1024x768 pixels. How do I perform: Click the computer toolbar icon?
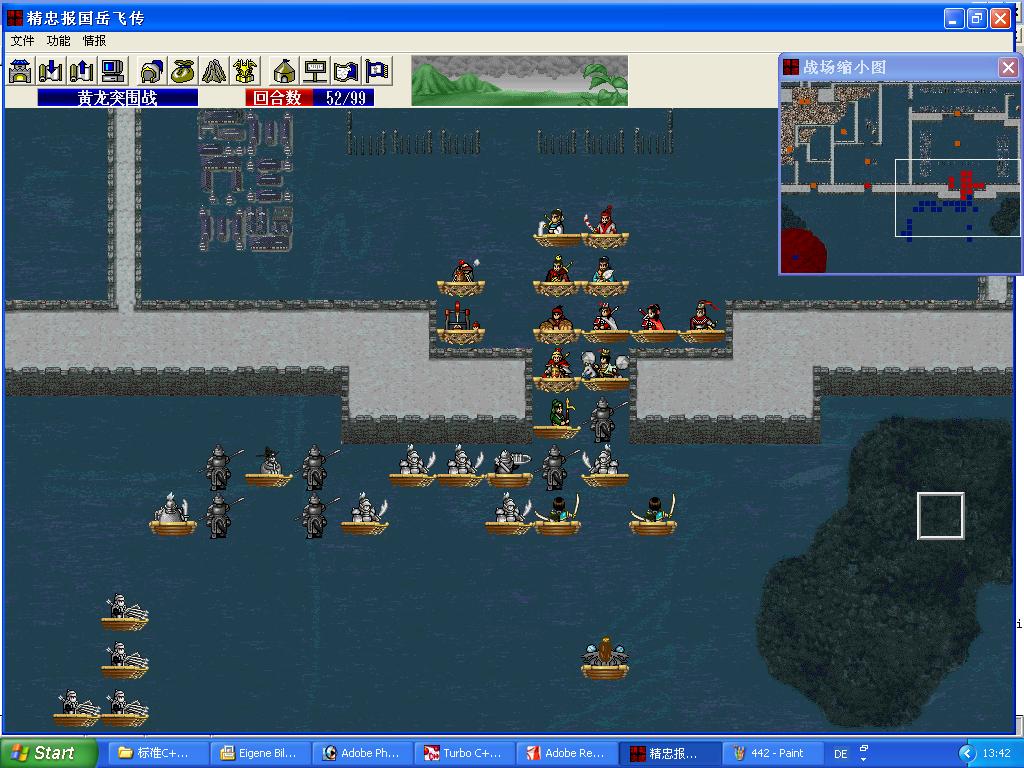point(113,71)
